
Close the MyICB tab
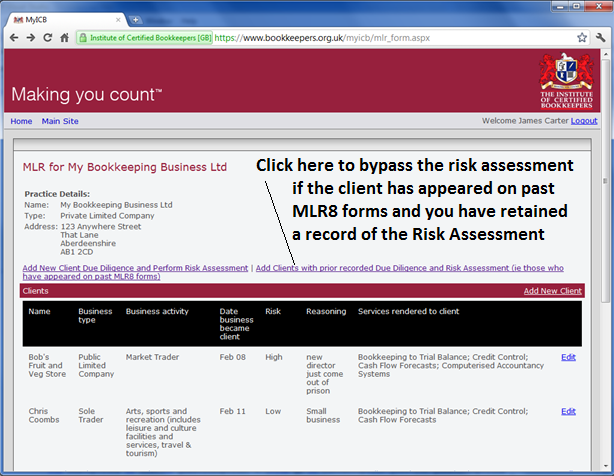point(118,20)
